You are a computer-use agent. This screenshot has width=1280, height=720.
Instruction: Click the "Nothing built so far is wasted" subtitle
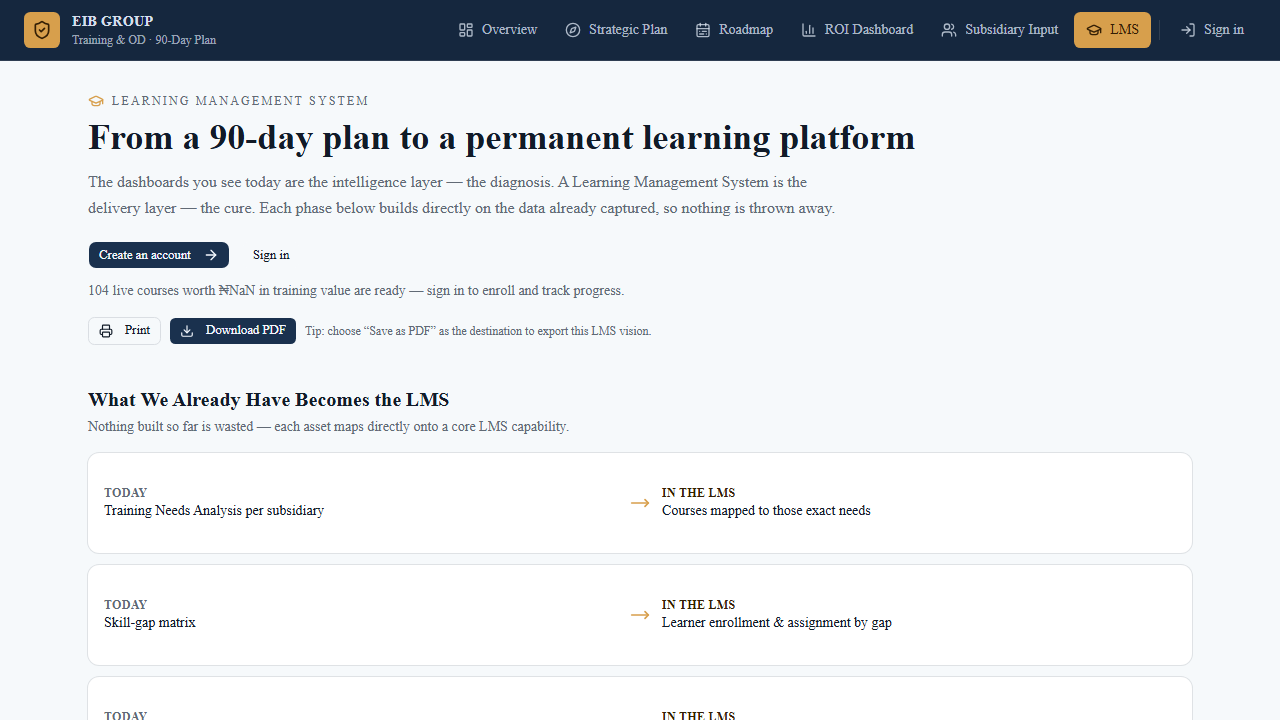[329, 427]
